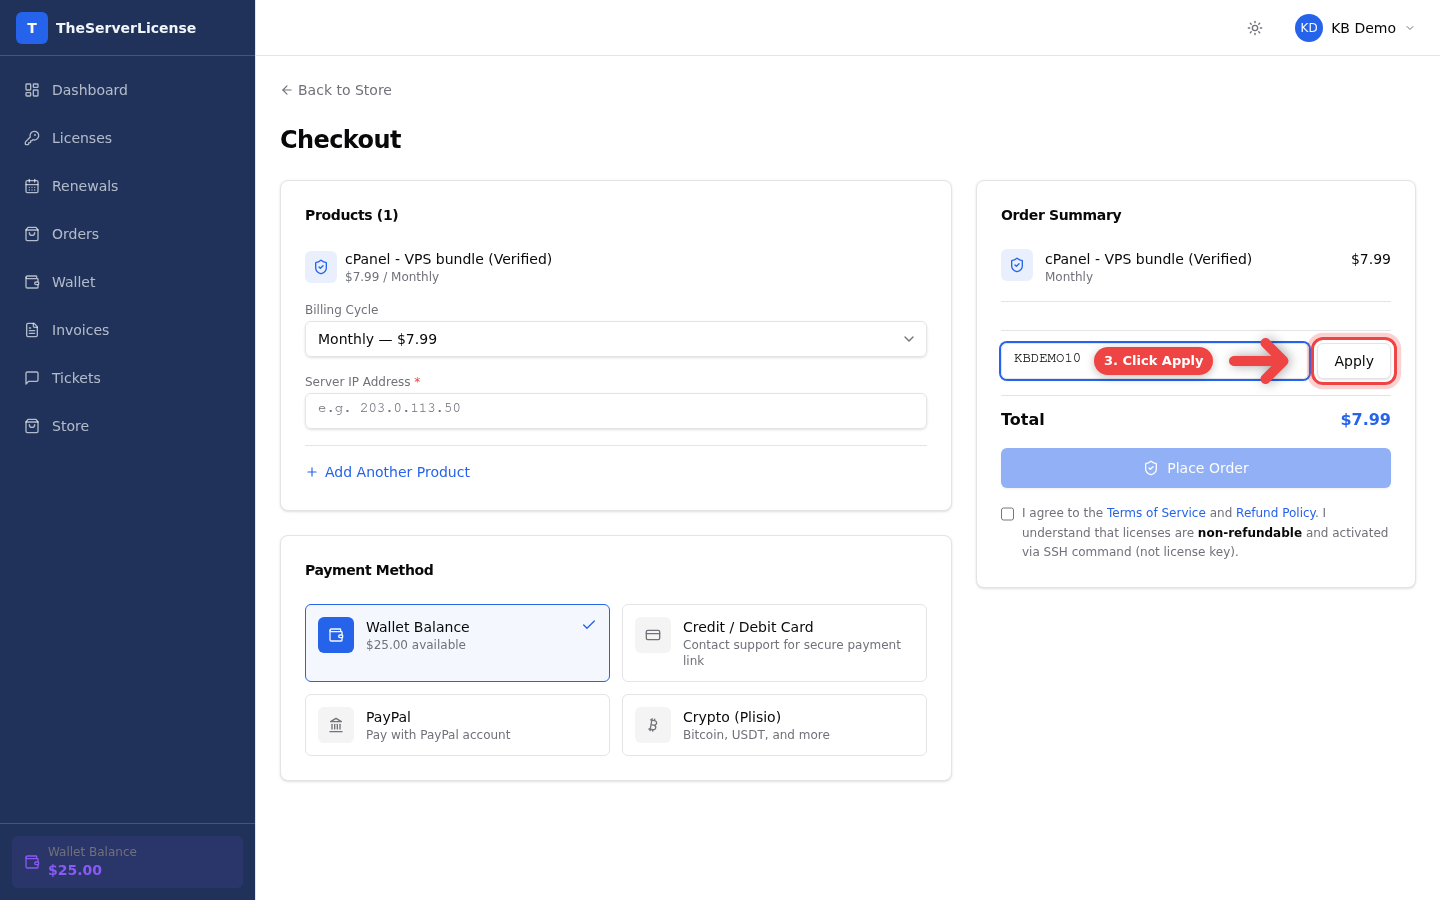Go to Store in the sidebar
Image resolution: width=1440 pixels, height=900 pixels.
127,426
